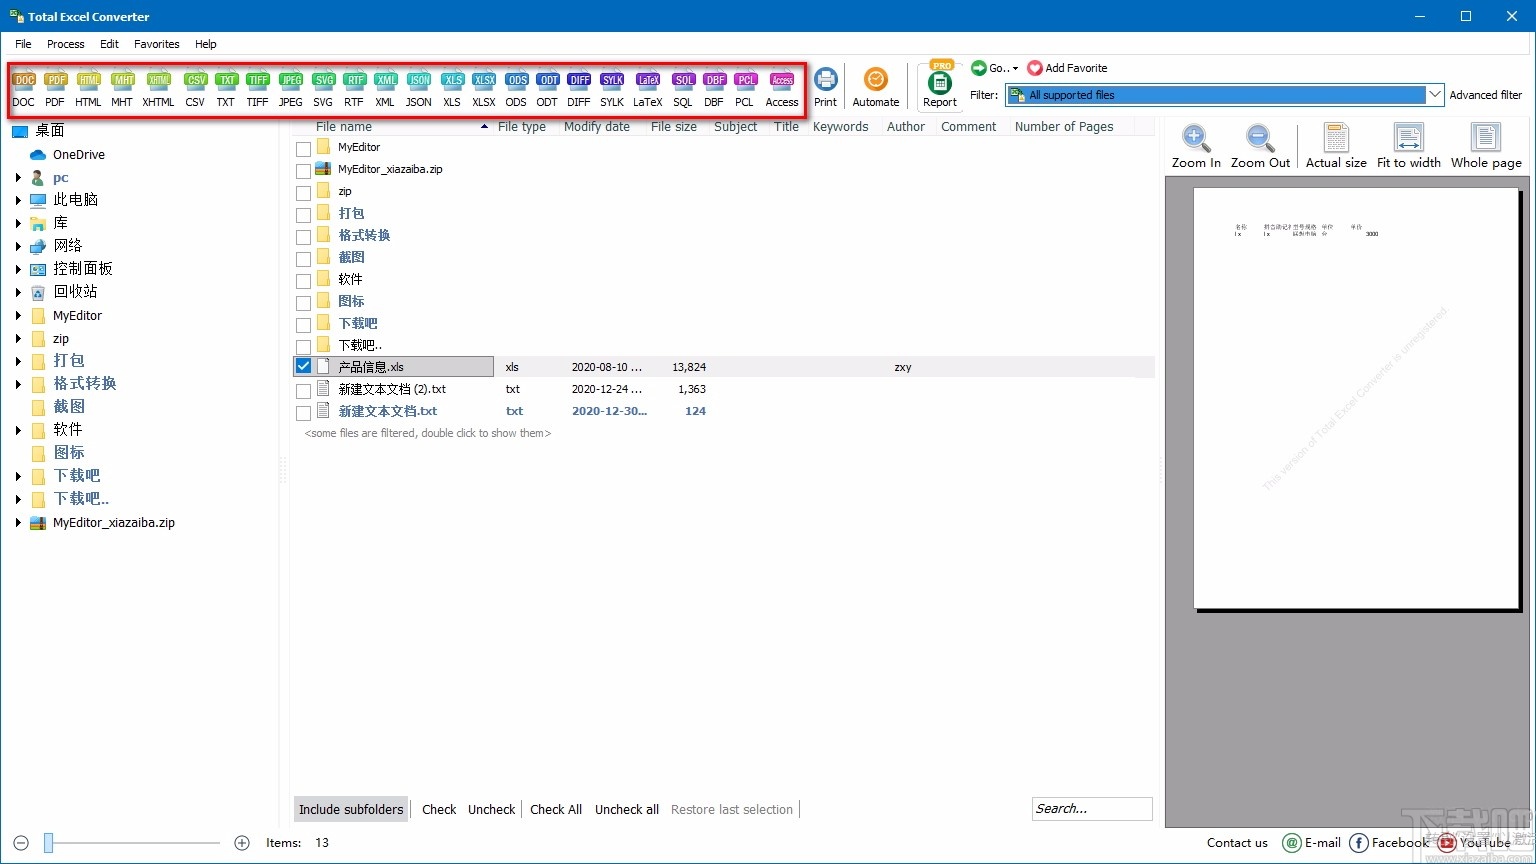
Task: Pick the TXT format icon
Action: tap(226, 88)
